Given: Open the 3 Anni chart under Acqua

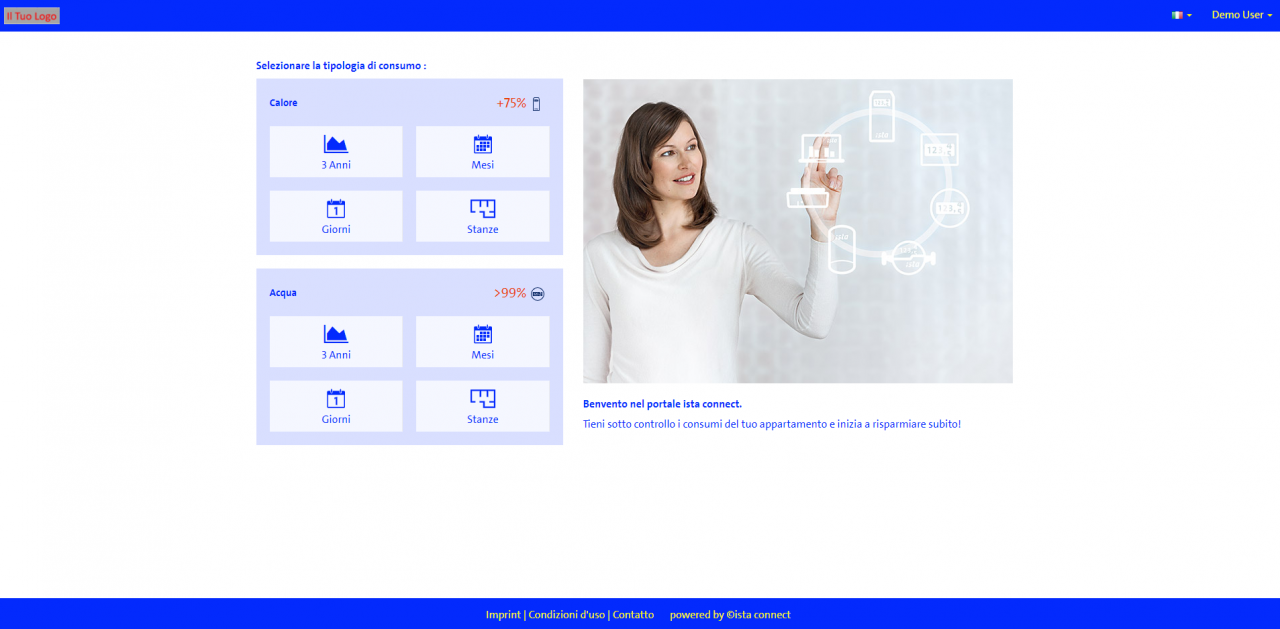Looking at the screenshot, I should [x=336, y=342].
